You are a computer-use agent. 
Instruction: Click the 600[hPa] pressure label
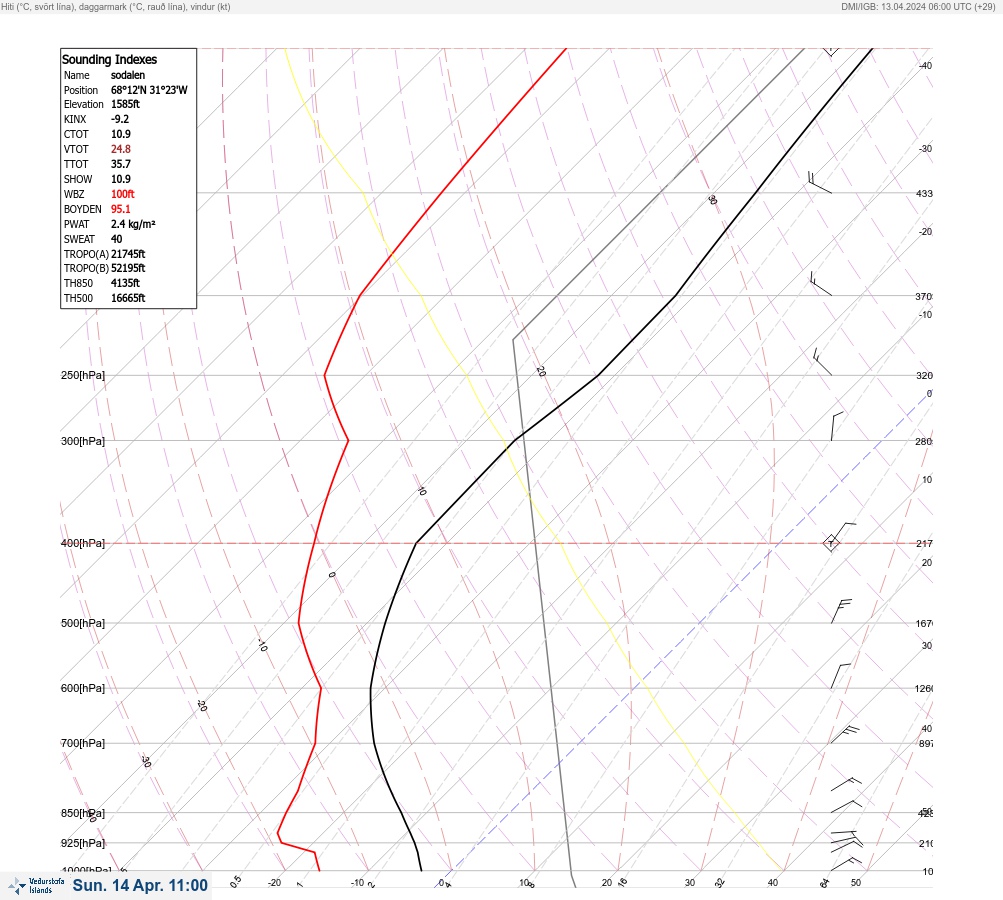click(x=83, y=688)
